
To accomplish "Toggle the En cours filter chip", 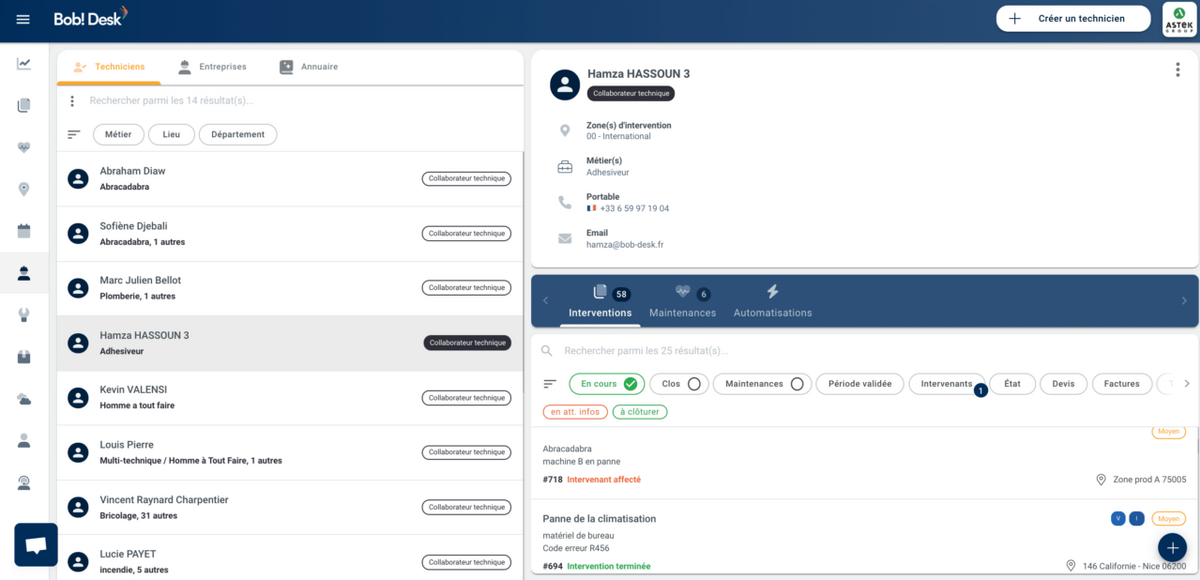I will click(x=607, y=384).
